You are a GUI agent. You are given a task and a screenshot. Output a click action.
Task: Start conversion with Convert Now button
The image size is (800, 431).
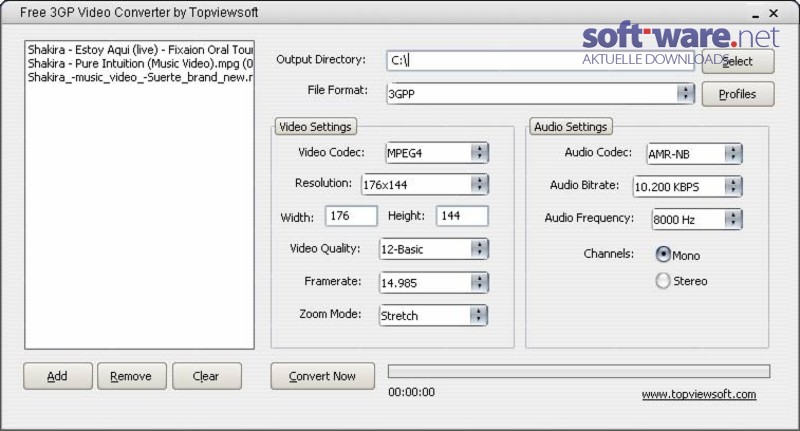point(322,376)
